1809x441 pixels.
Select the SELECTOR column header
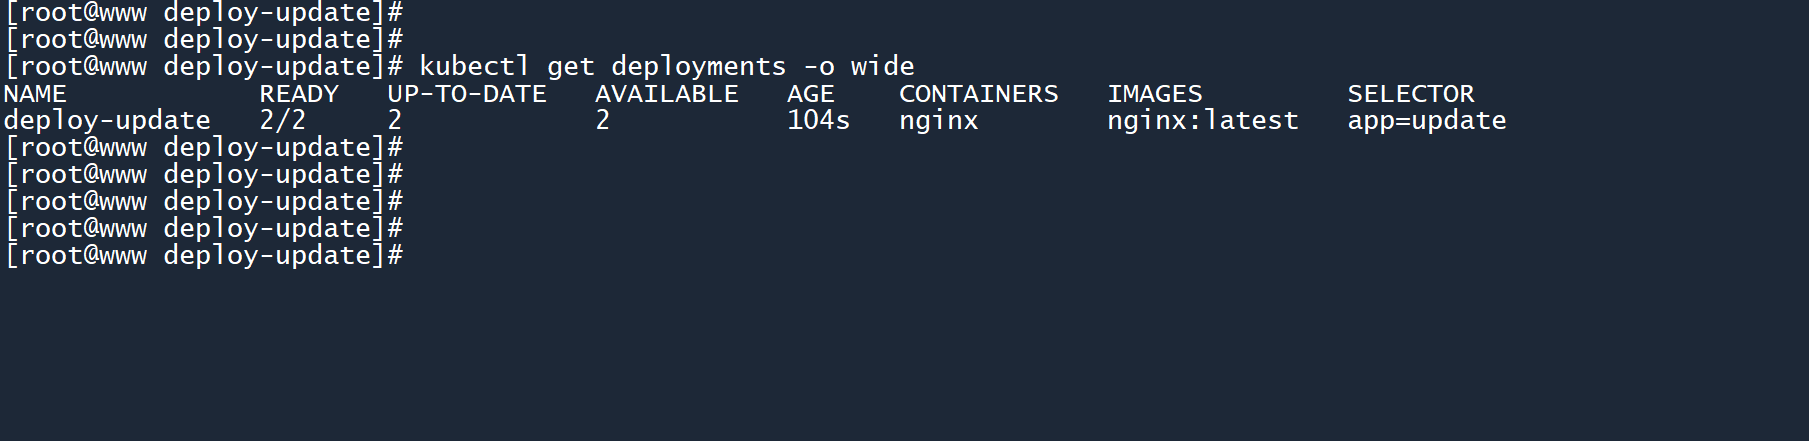(x=1410, y=94)
